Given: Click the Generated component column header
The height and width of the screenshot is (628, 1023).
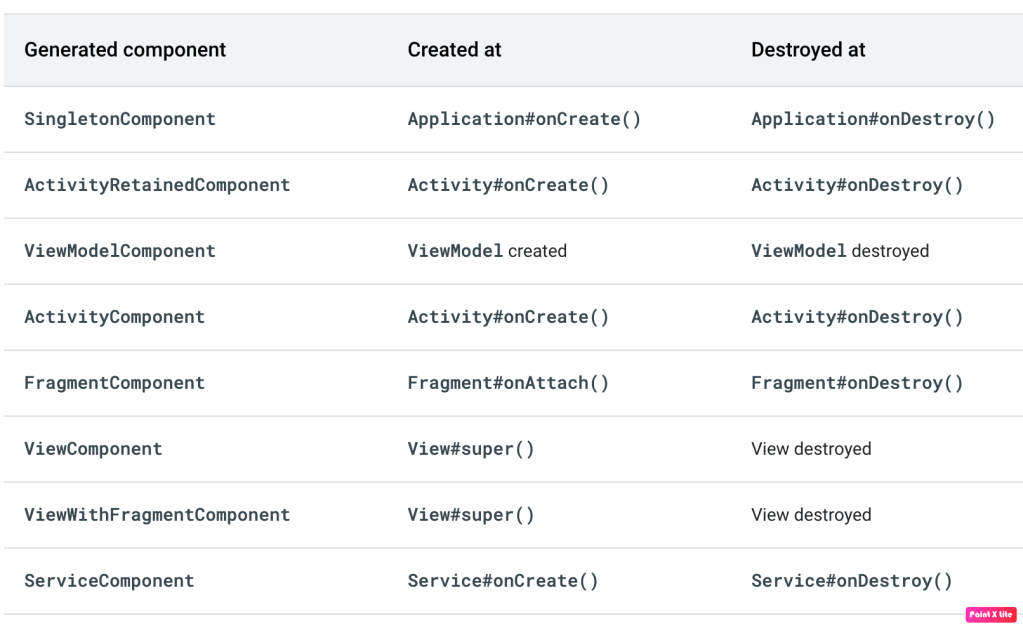Looking at the screenshot, I should [x=125, y=50].
